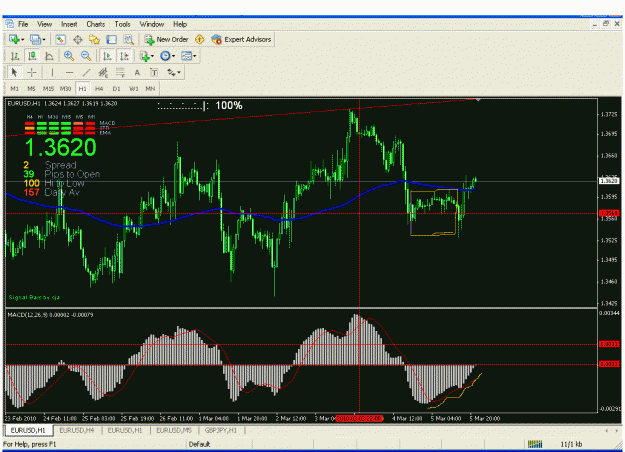This screenshot has height=452, width=625.
Task: Open the Templates dropdown
Action: 189,56
